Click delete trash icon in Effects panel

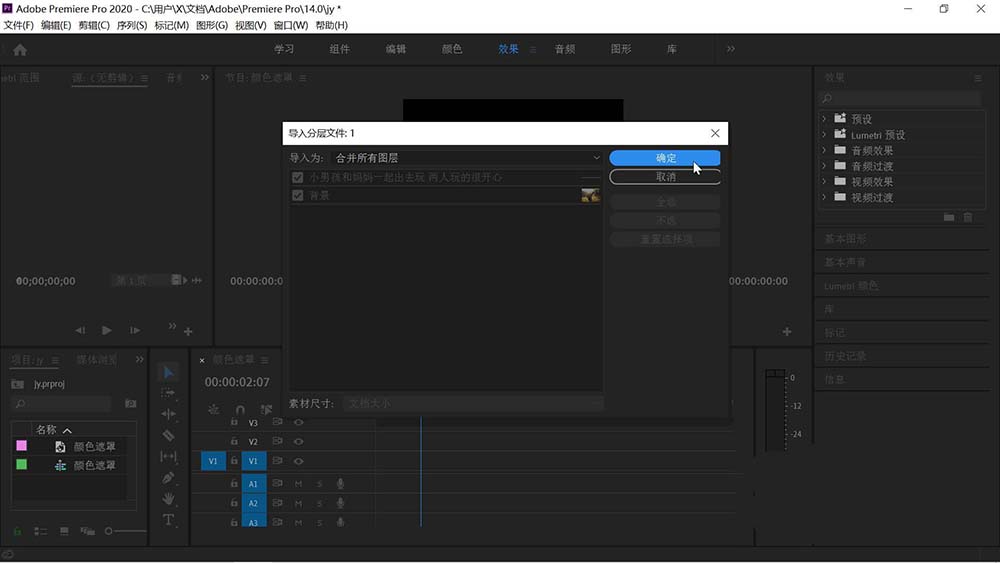968,217
